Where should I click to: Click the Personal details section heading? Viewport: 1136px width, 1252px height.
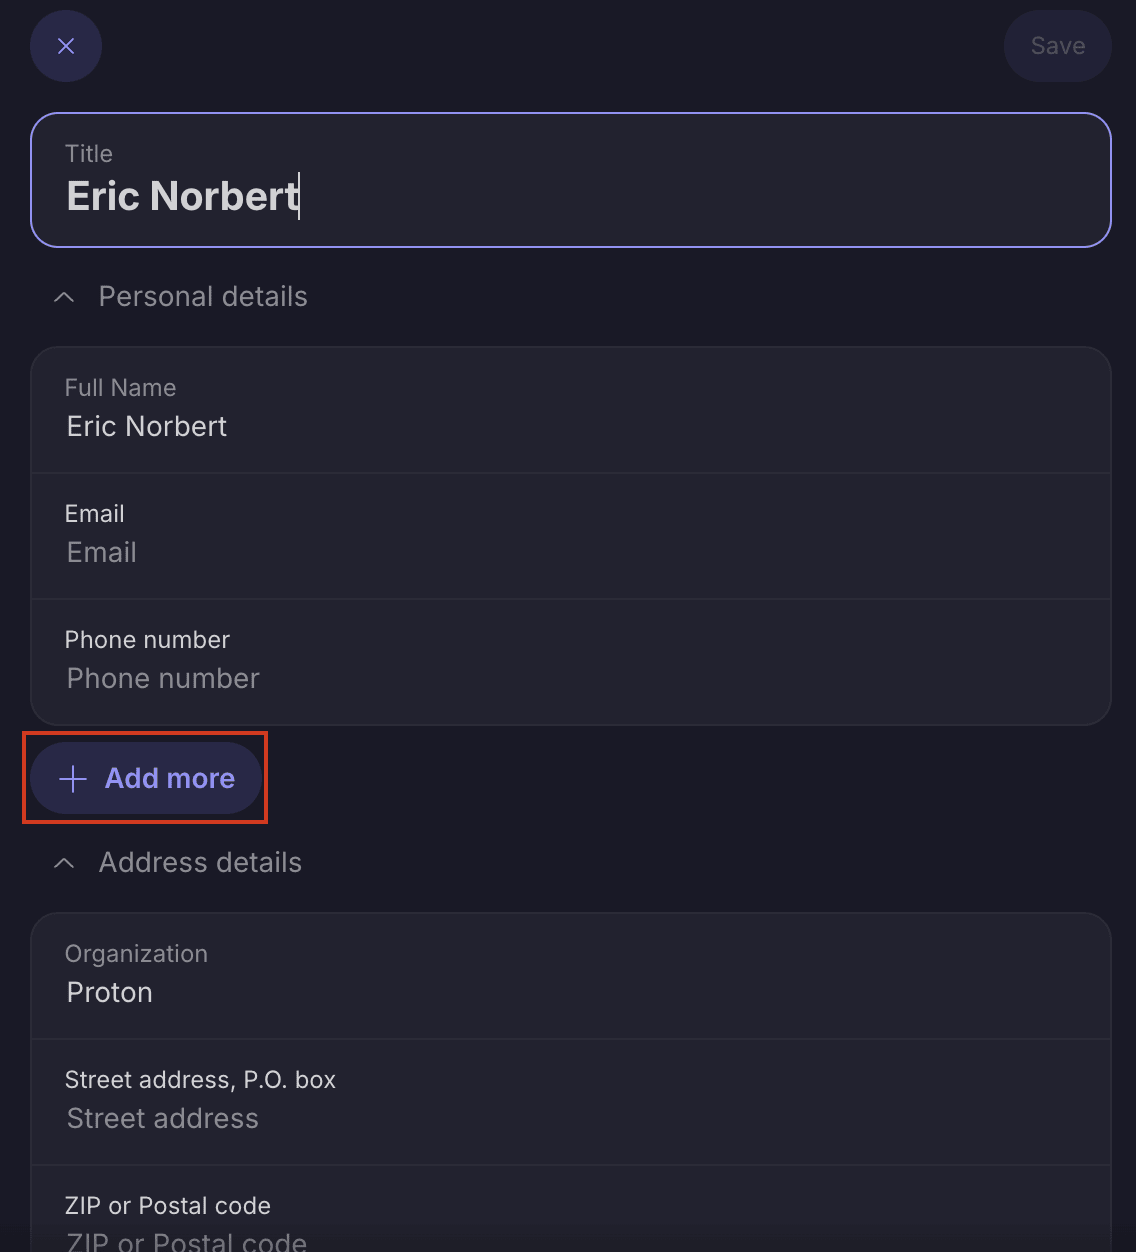(x=203, y=297)
